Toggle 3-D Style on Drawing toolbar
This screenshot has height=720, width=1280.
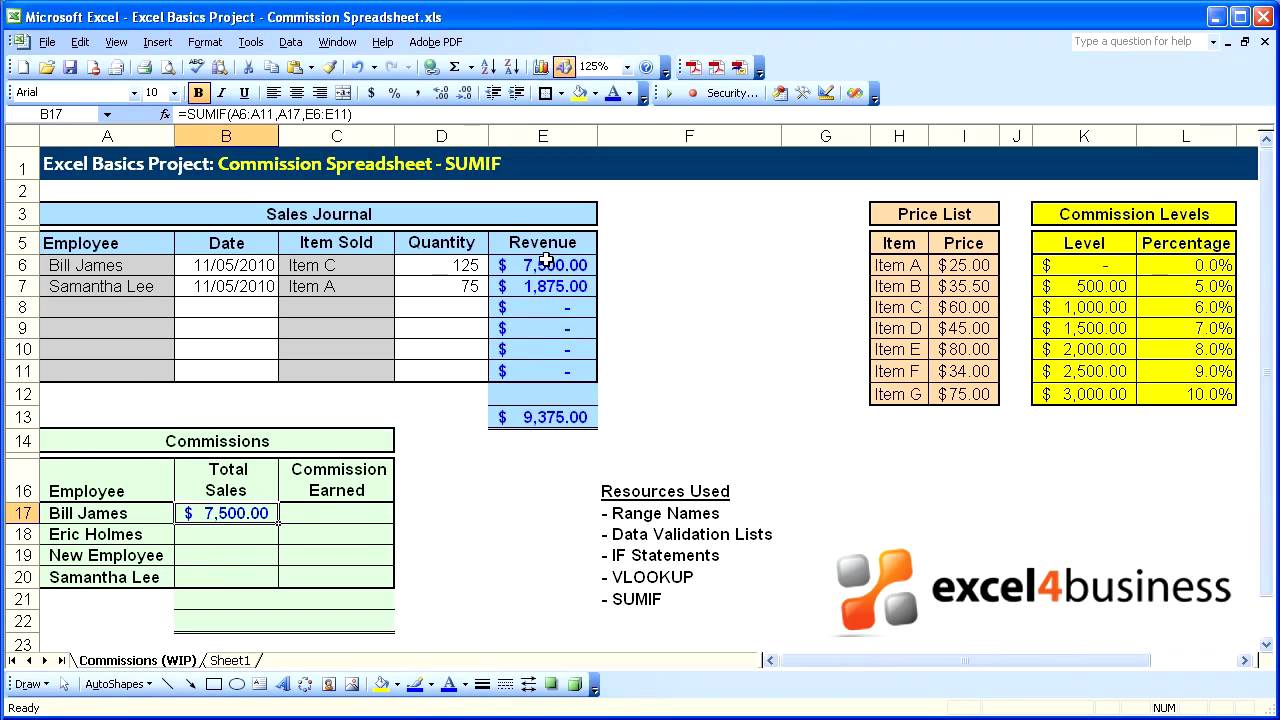574,685
